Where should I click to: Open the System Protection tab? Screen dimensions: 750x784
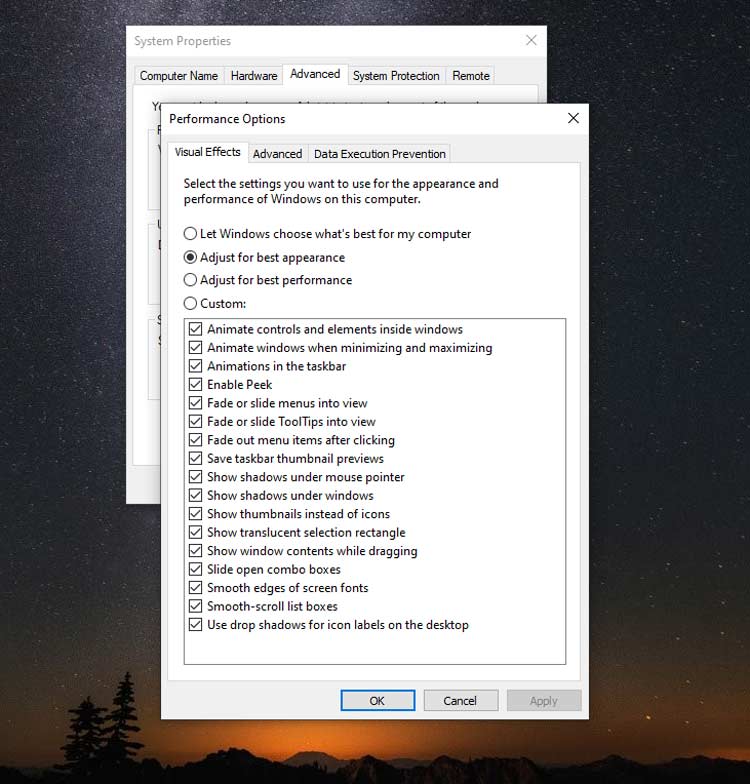tap(395, 76)
